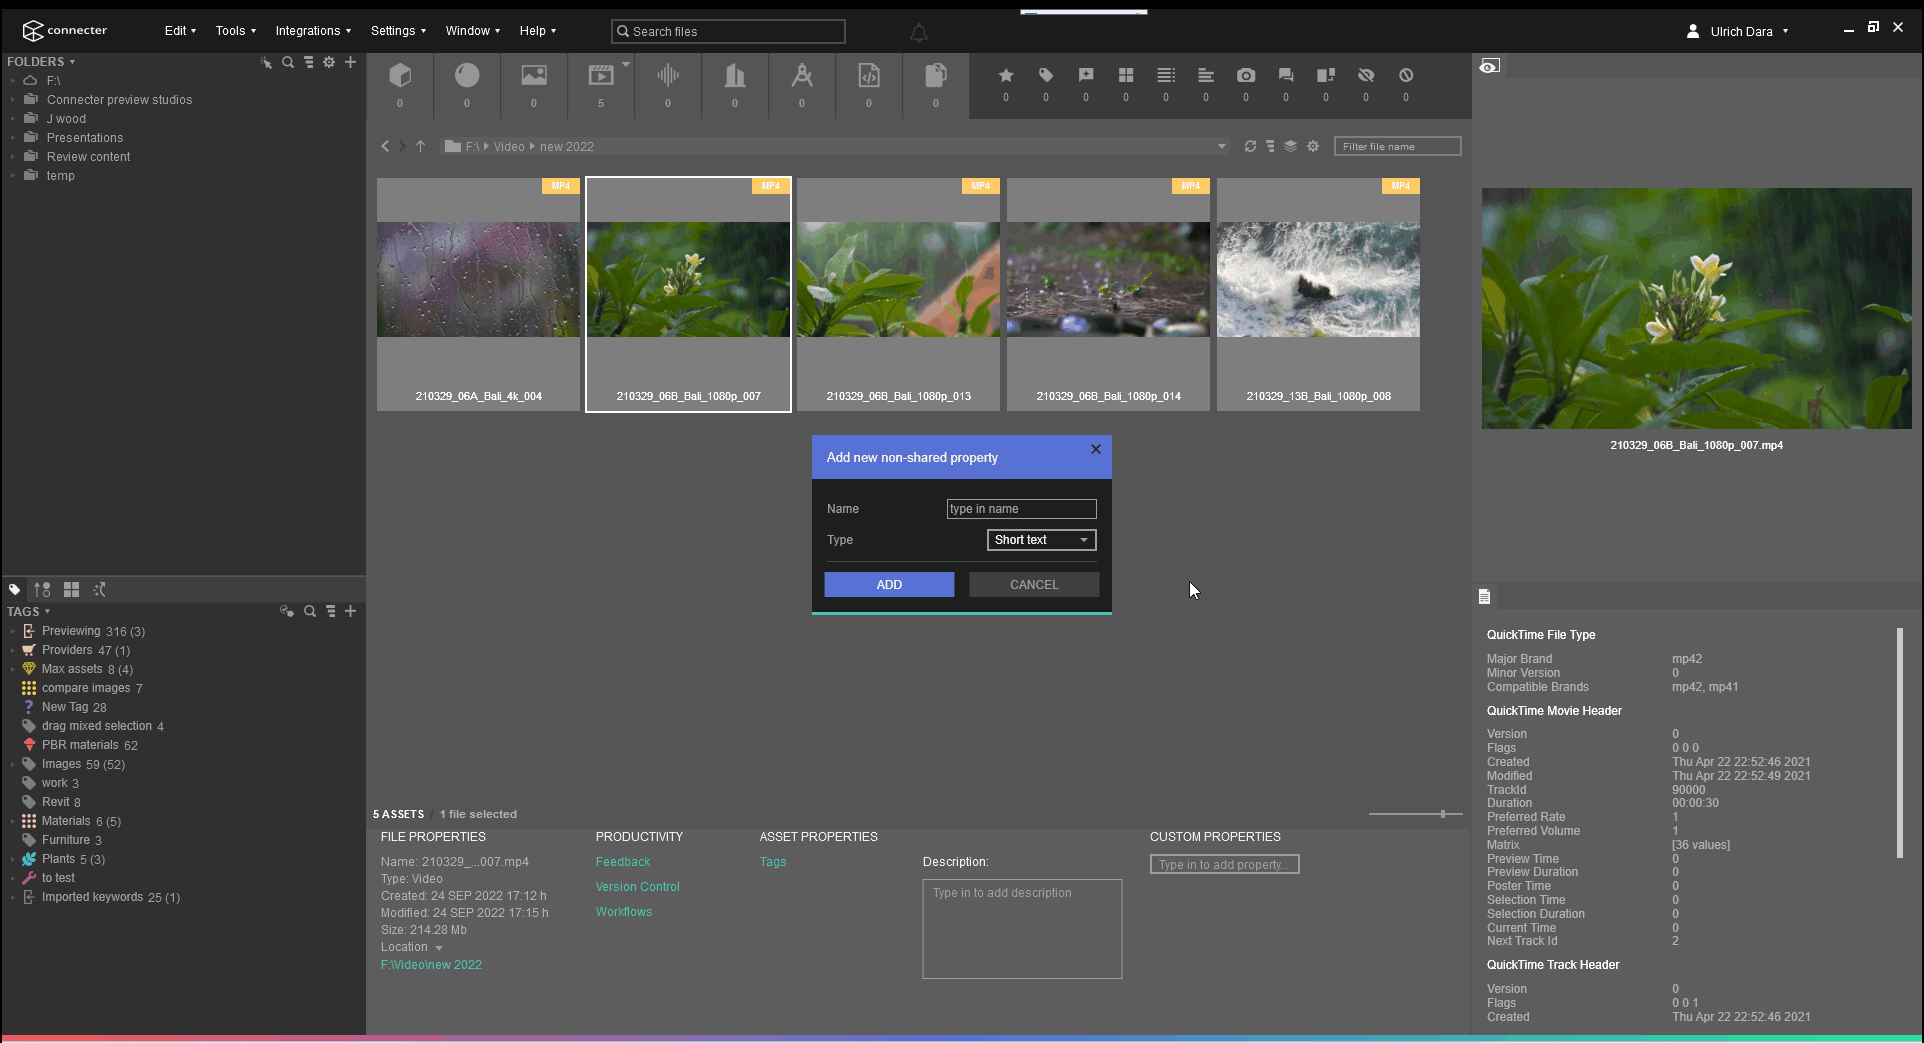Search tags magnifier icon
The height and width of the screenshot is (1043, 1924).
(310, 611)
